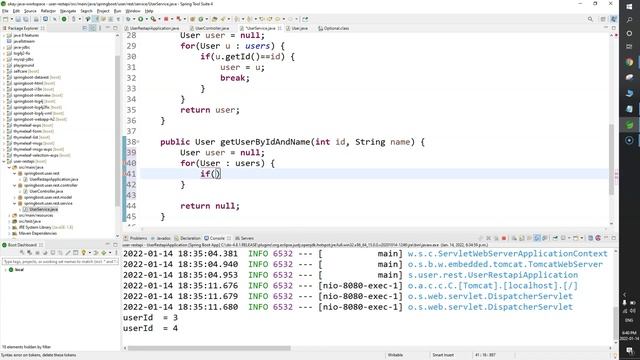Click the New Java Package toolbar icon
This screenshot has height=360, width=640.
pos(192,19)
